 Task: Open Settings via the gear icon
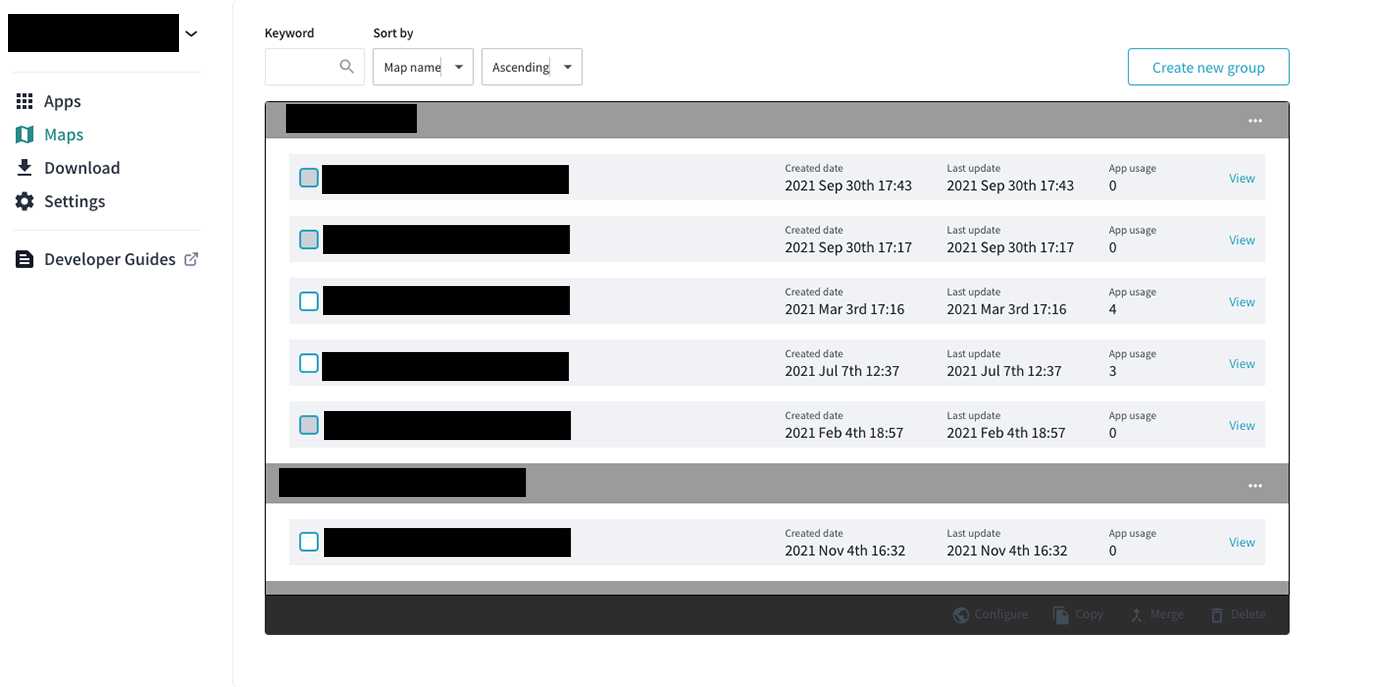(24, 201)
